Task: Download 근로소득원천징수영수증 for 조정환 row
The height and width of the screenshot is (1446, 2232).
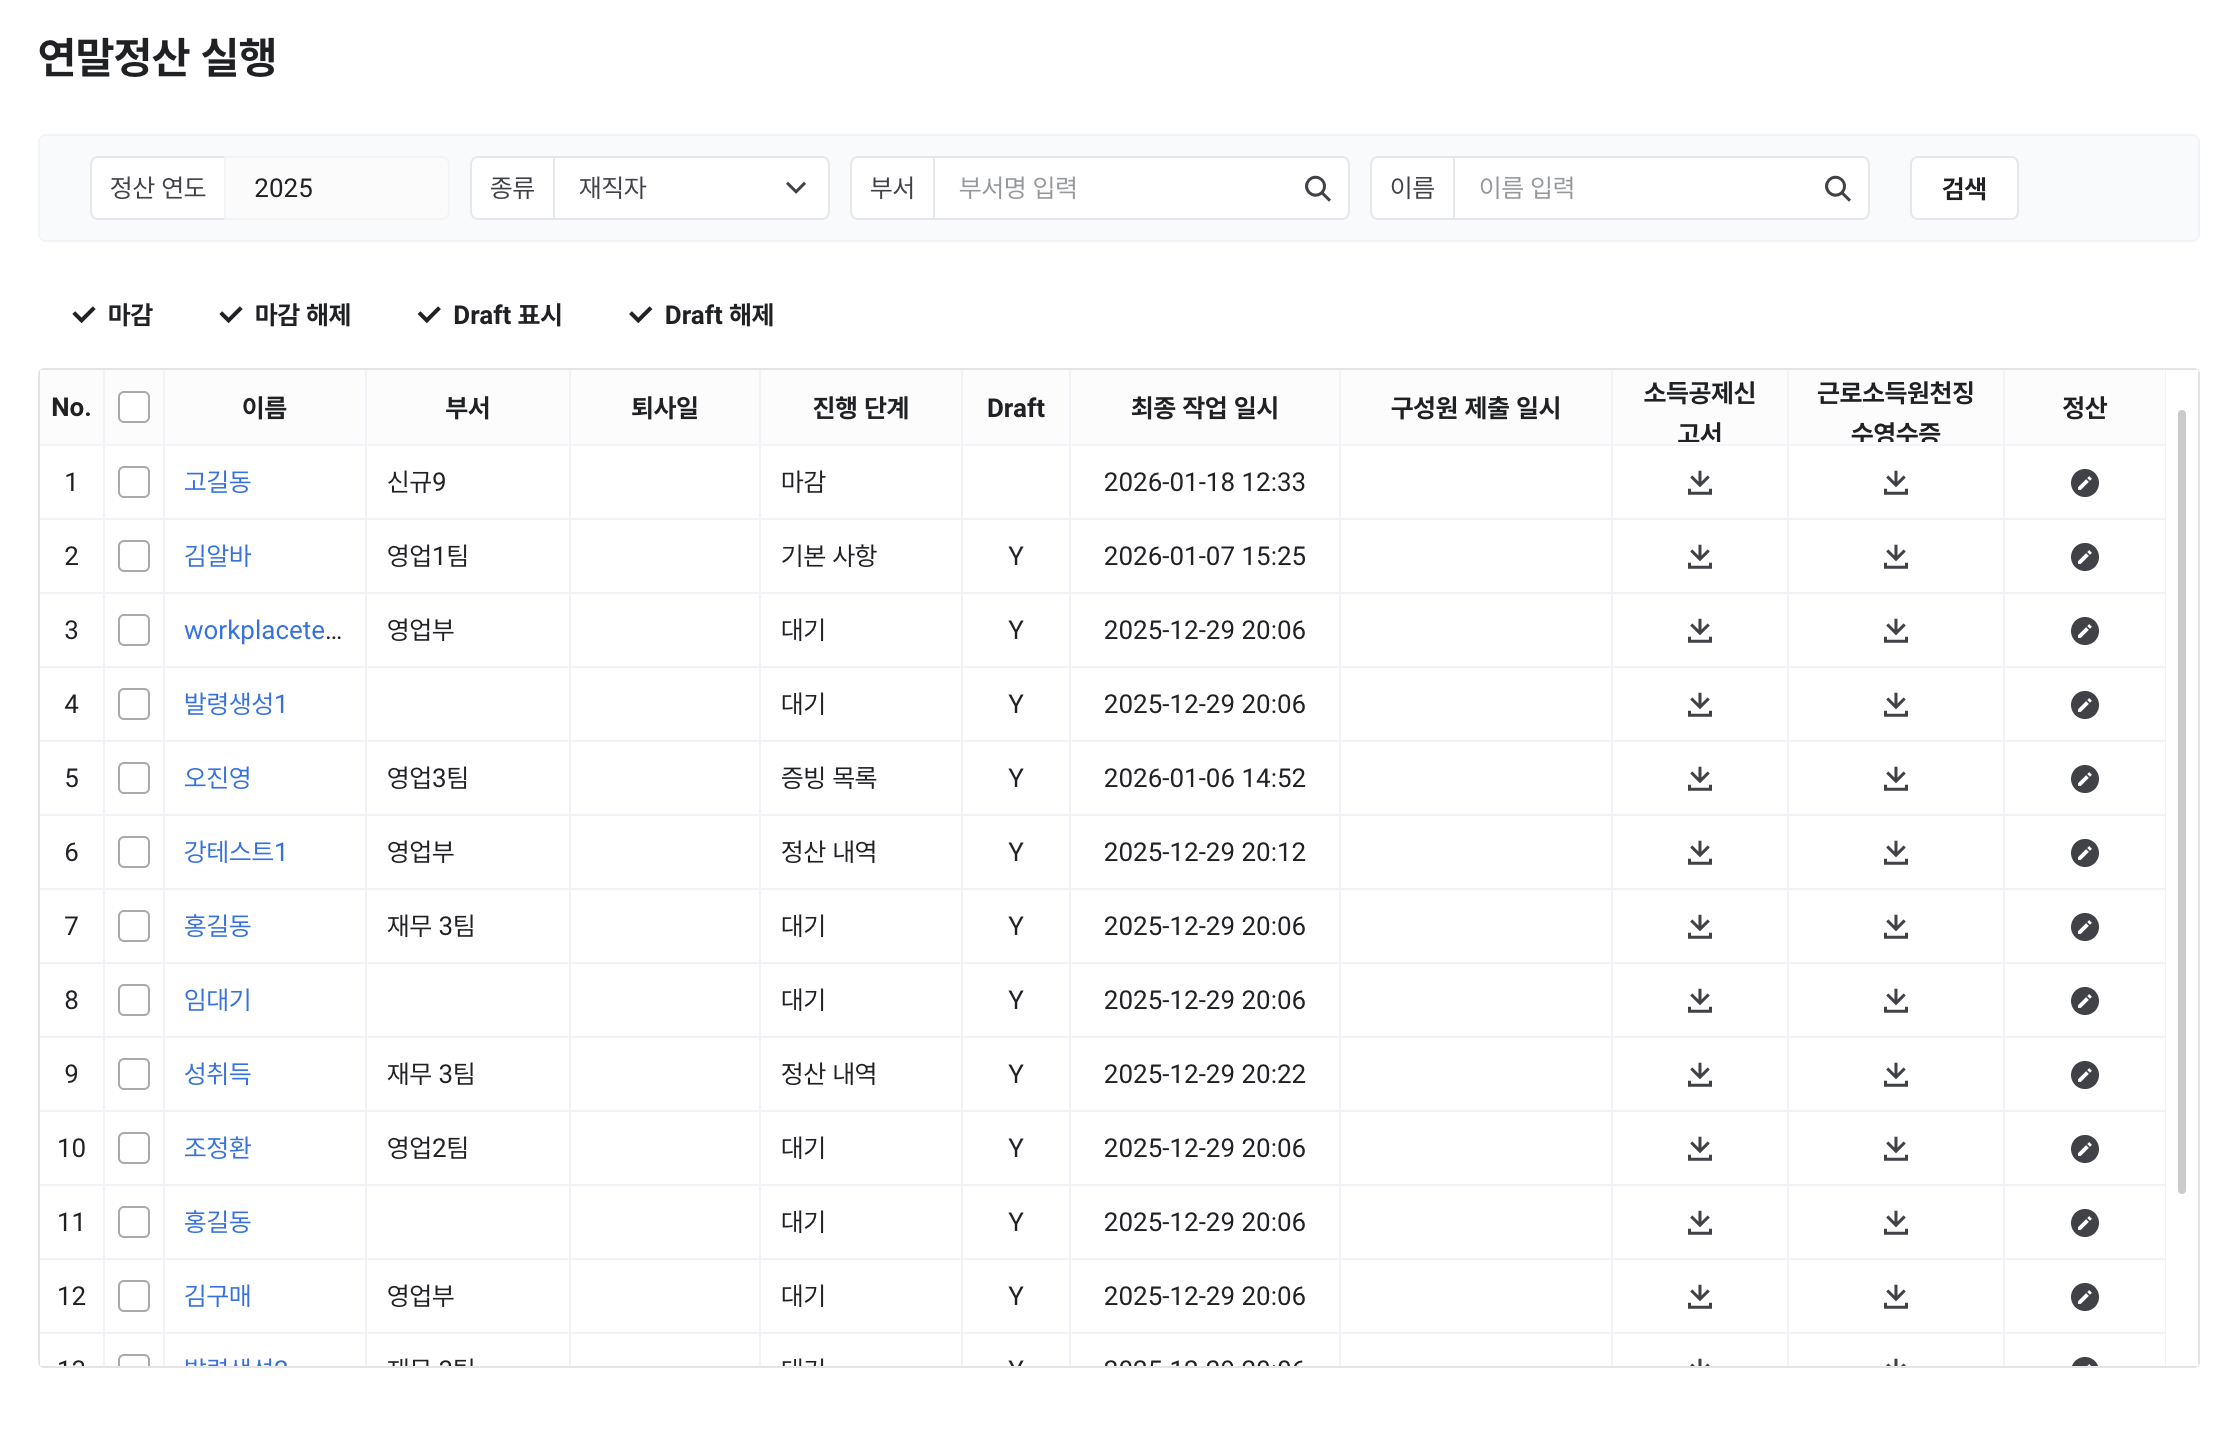Action: pos(1895,1149)
